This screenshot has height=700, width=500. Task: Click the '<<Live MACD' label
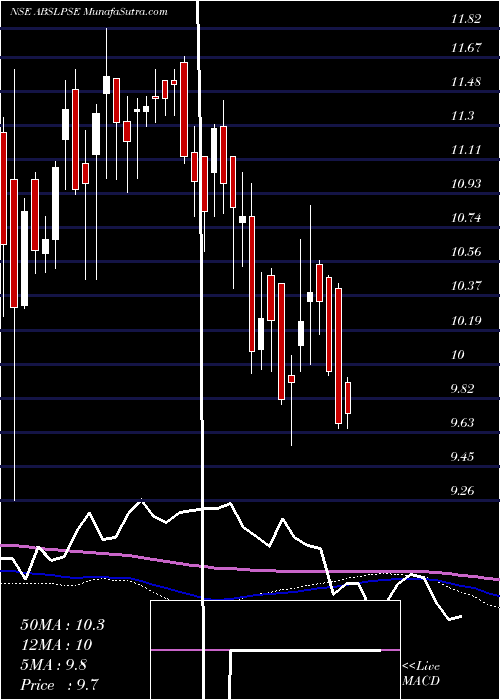click(421, 674)
